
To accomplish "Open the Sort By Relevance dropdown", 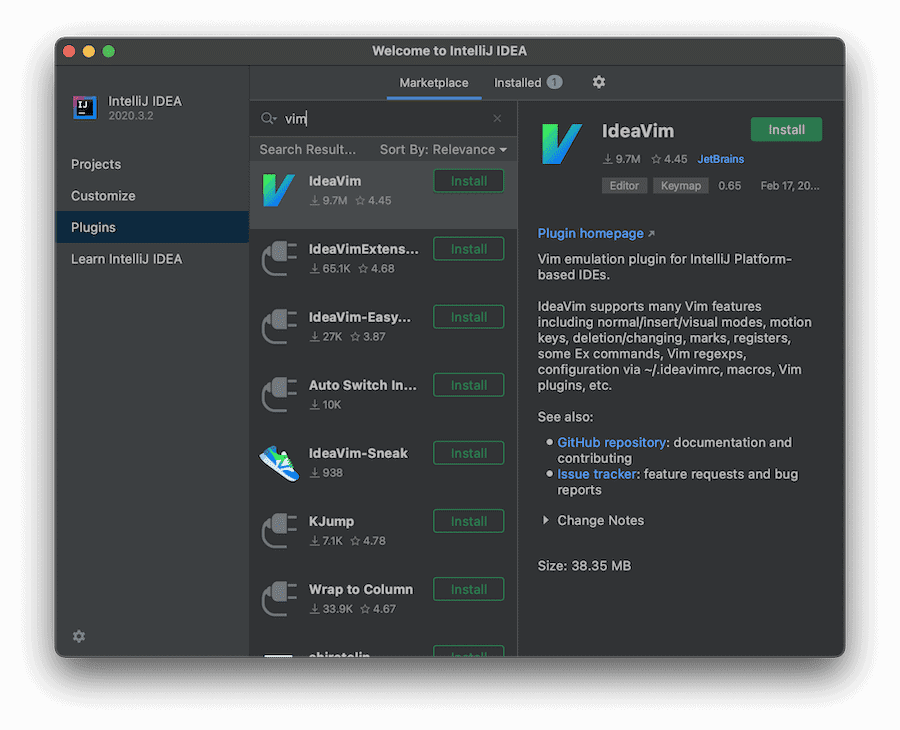I will 443,149.
